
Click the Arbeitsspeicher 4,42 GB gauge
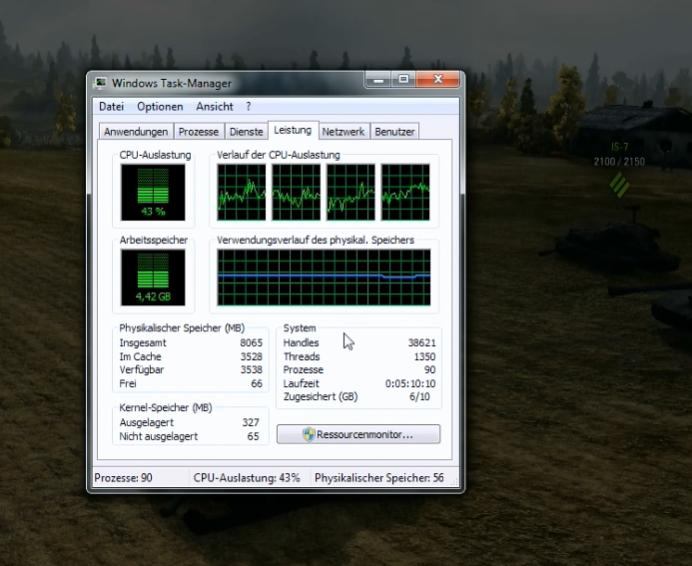153,278
